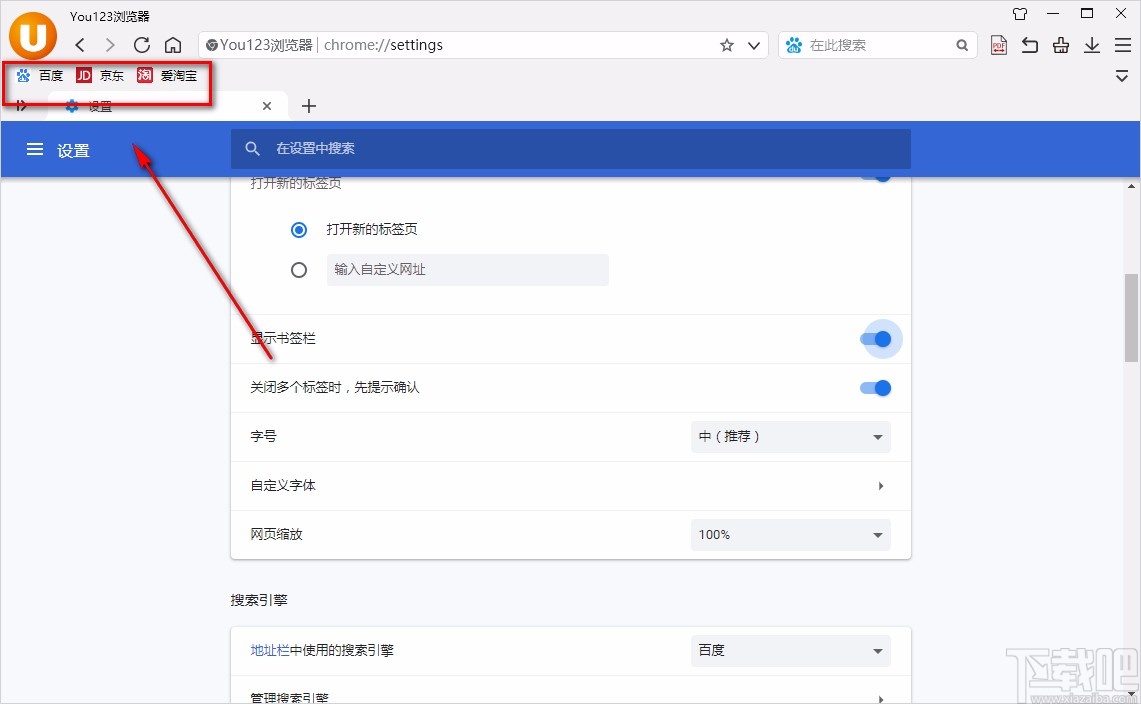Change 地址栏 search engine via 百度 dropdown
Viewport: 1141px width, 704px height.
click(789, 650)
